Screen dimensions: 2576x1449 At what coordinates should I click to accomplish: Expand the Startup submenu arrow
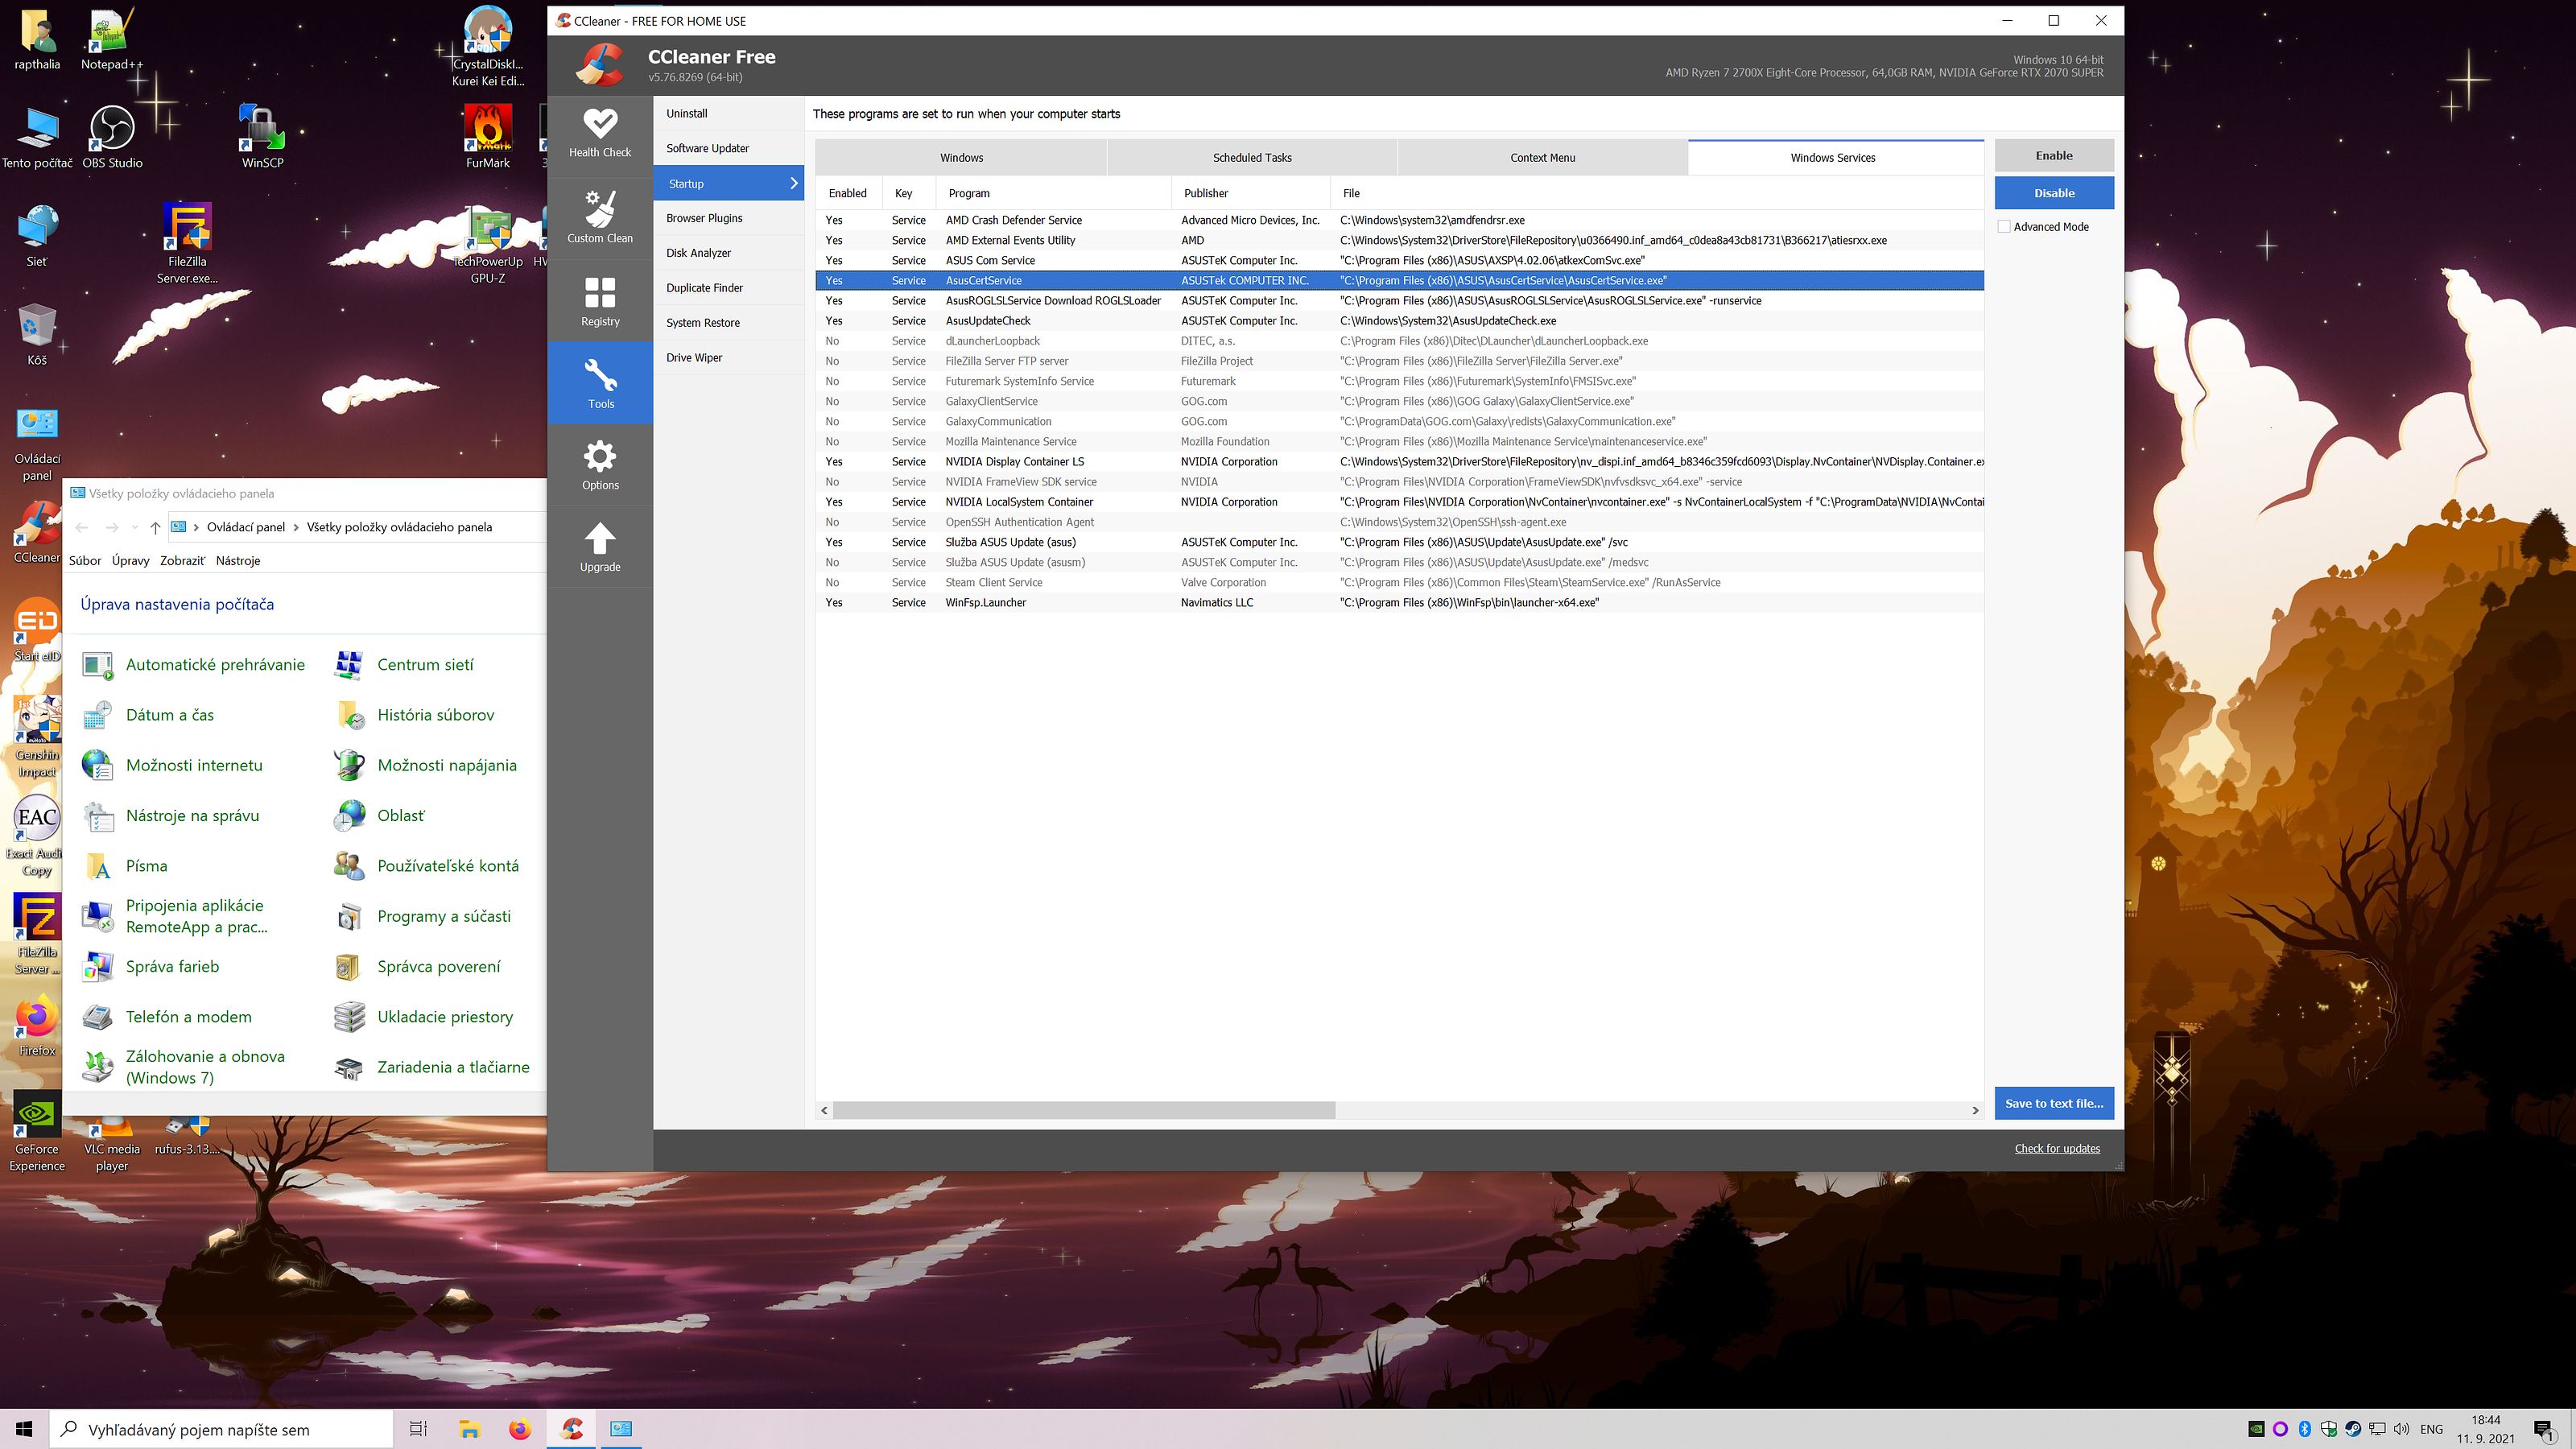[794, 183]
